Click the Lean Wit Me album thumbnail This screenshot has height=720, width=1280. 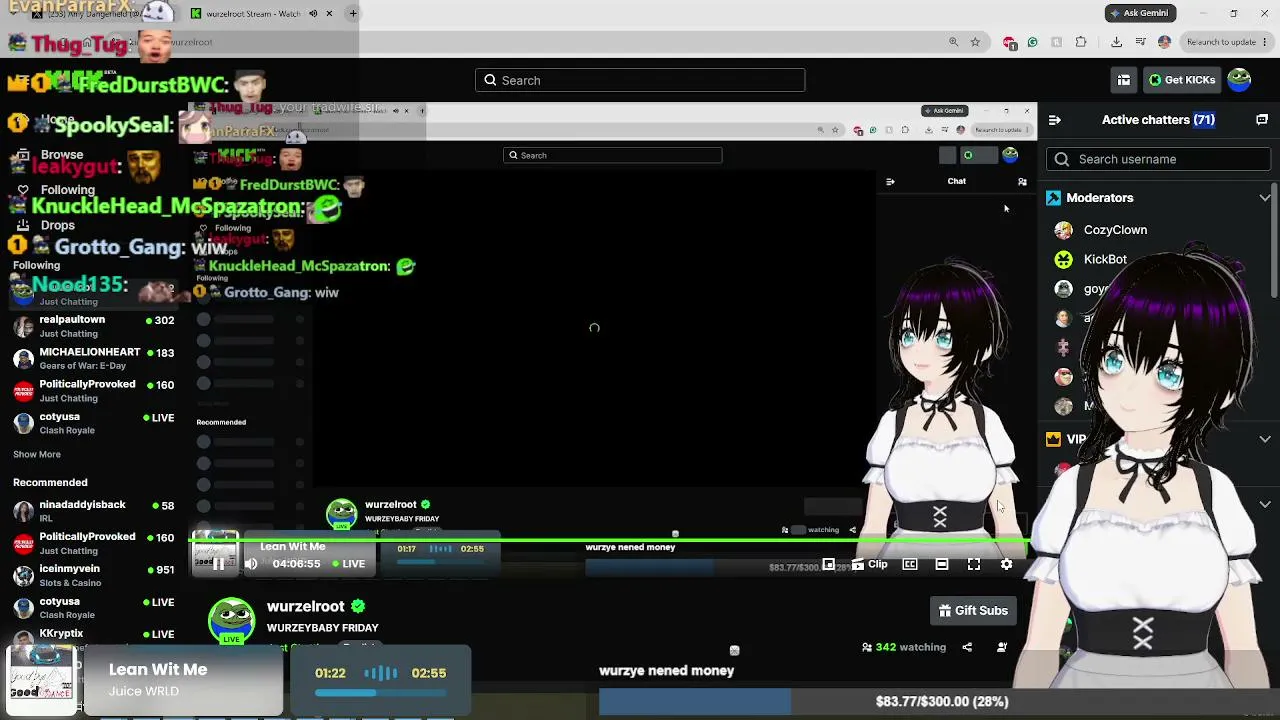coord(42,681)
